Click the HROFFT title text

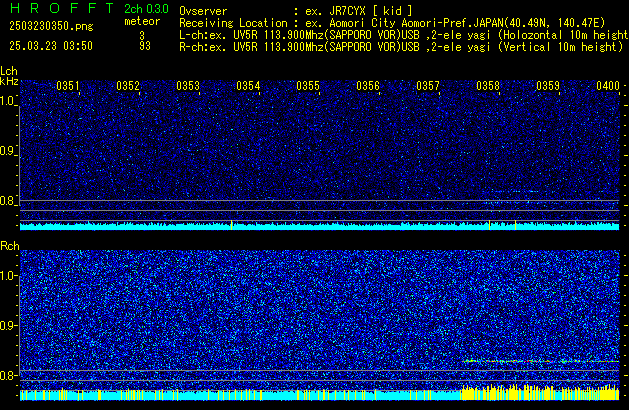tap(62, 8)
